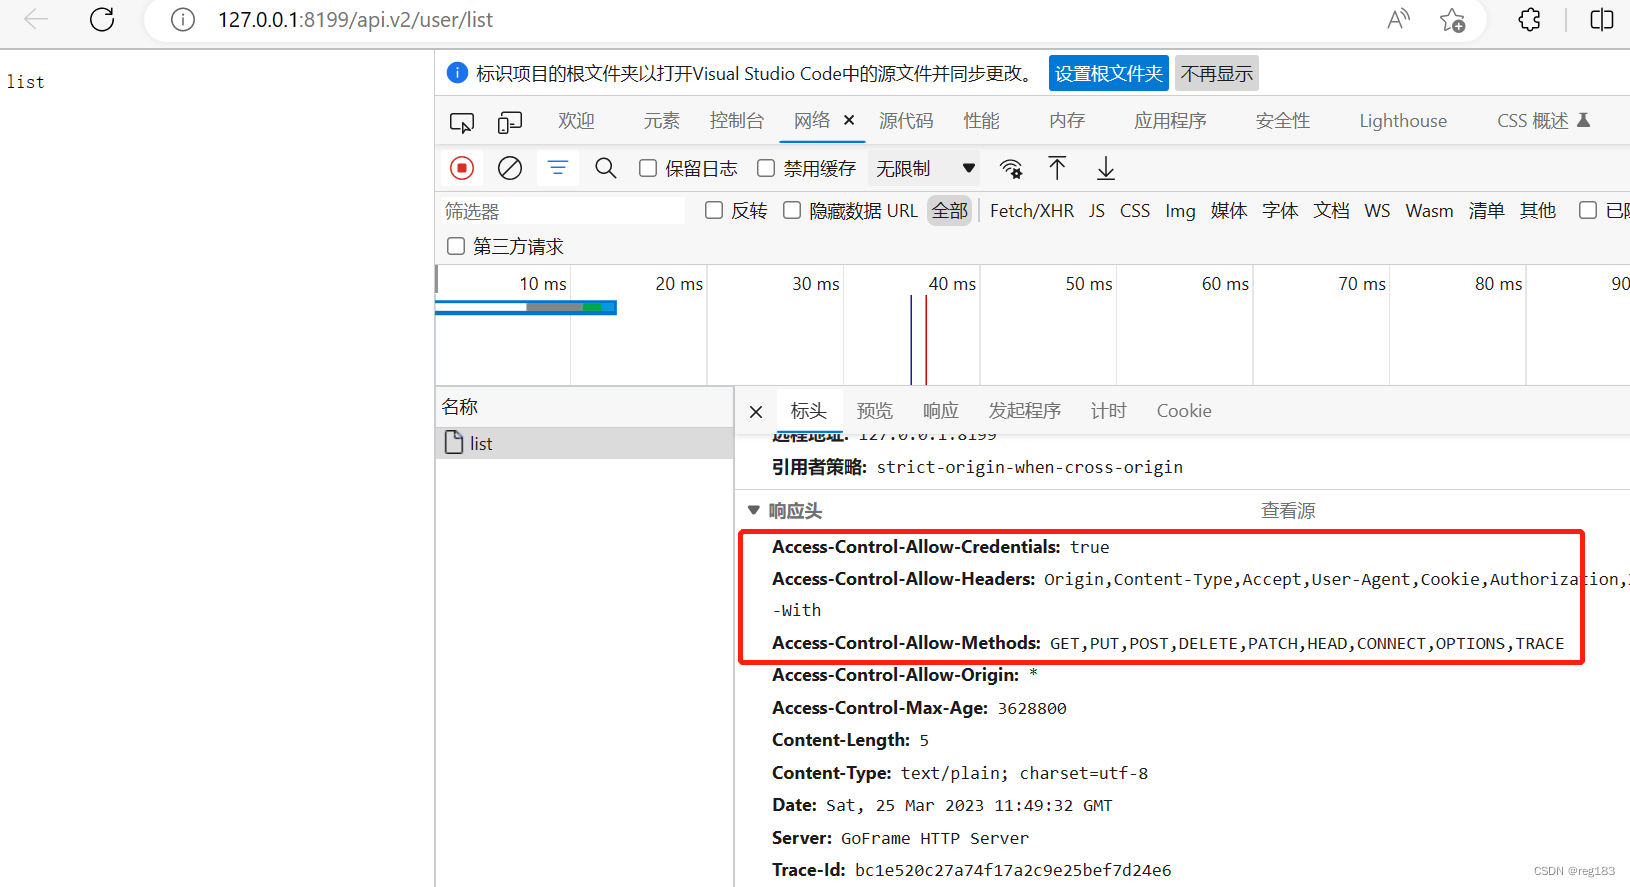Select 全部 all filter

(950, 211)
